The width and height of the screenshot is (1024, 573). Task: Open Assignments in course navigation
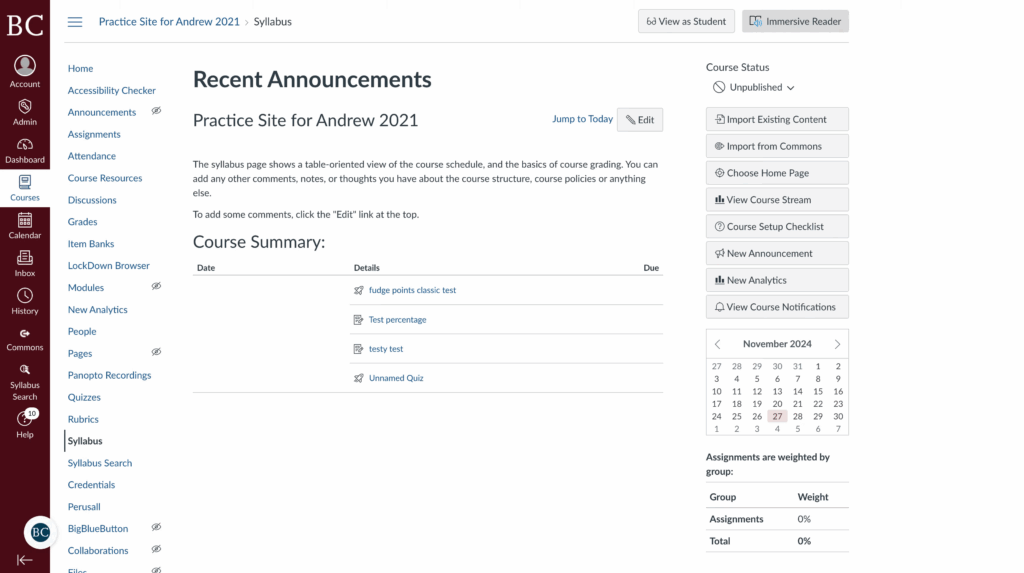point(94,134)
